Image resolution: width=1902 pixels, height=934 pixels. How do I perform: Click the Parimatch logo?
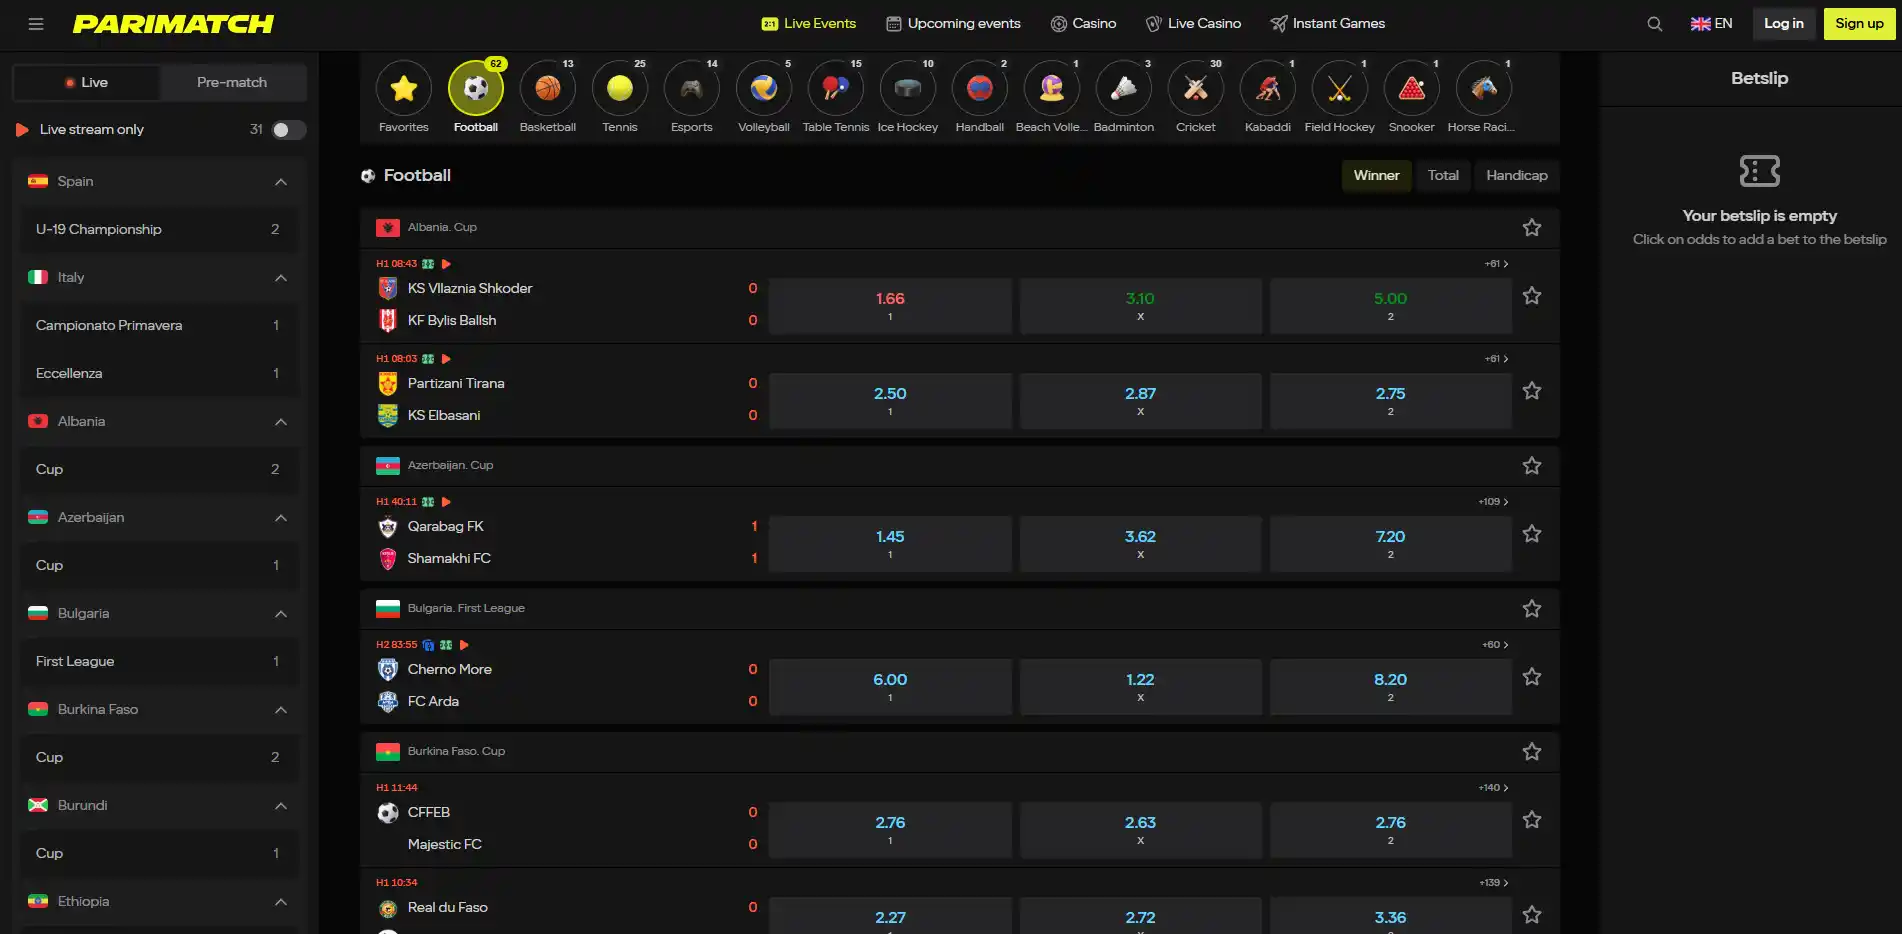coord(173,24)
